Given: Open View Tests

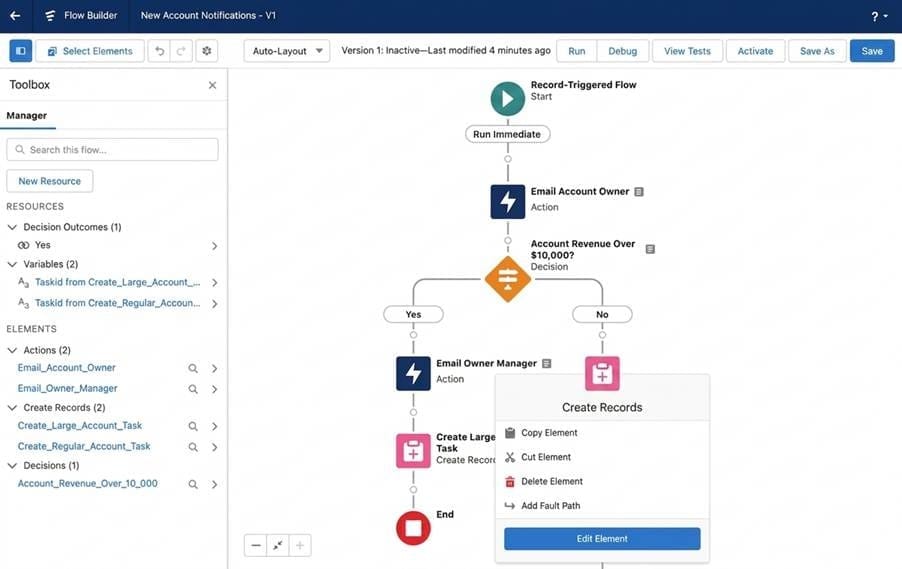Looking at the screenshot, I should point(687,51).
